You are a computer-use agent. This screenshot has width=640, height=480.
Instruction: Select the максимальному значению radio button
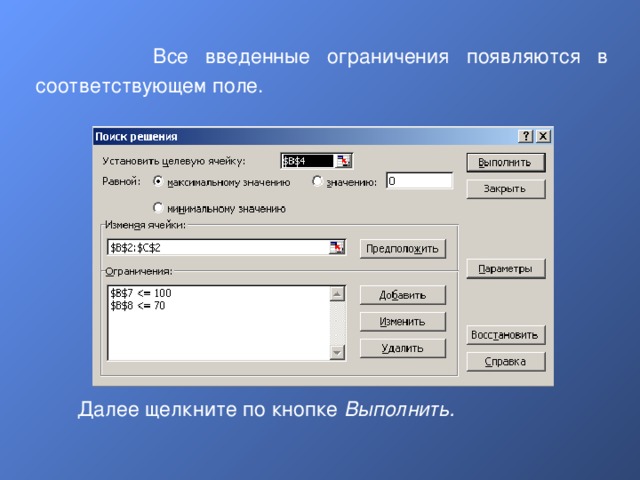[x=158, y=181]
